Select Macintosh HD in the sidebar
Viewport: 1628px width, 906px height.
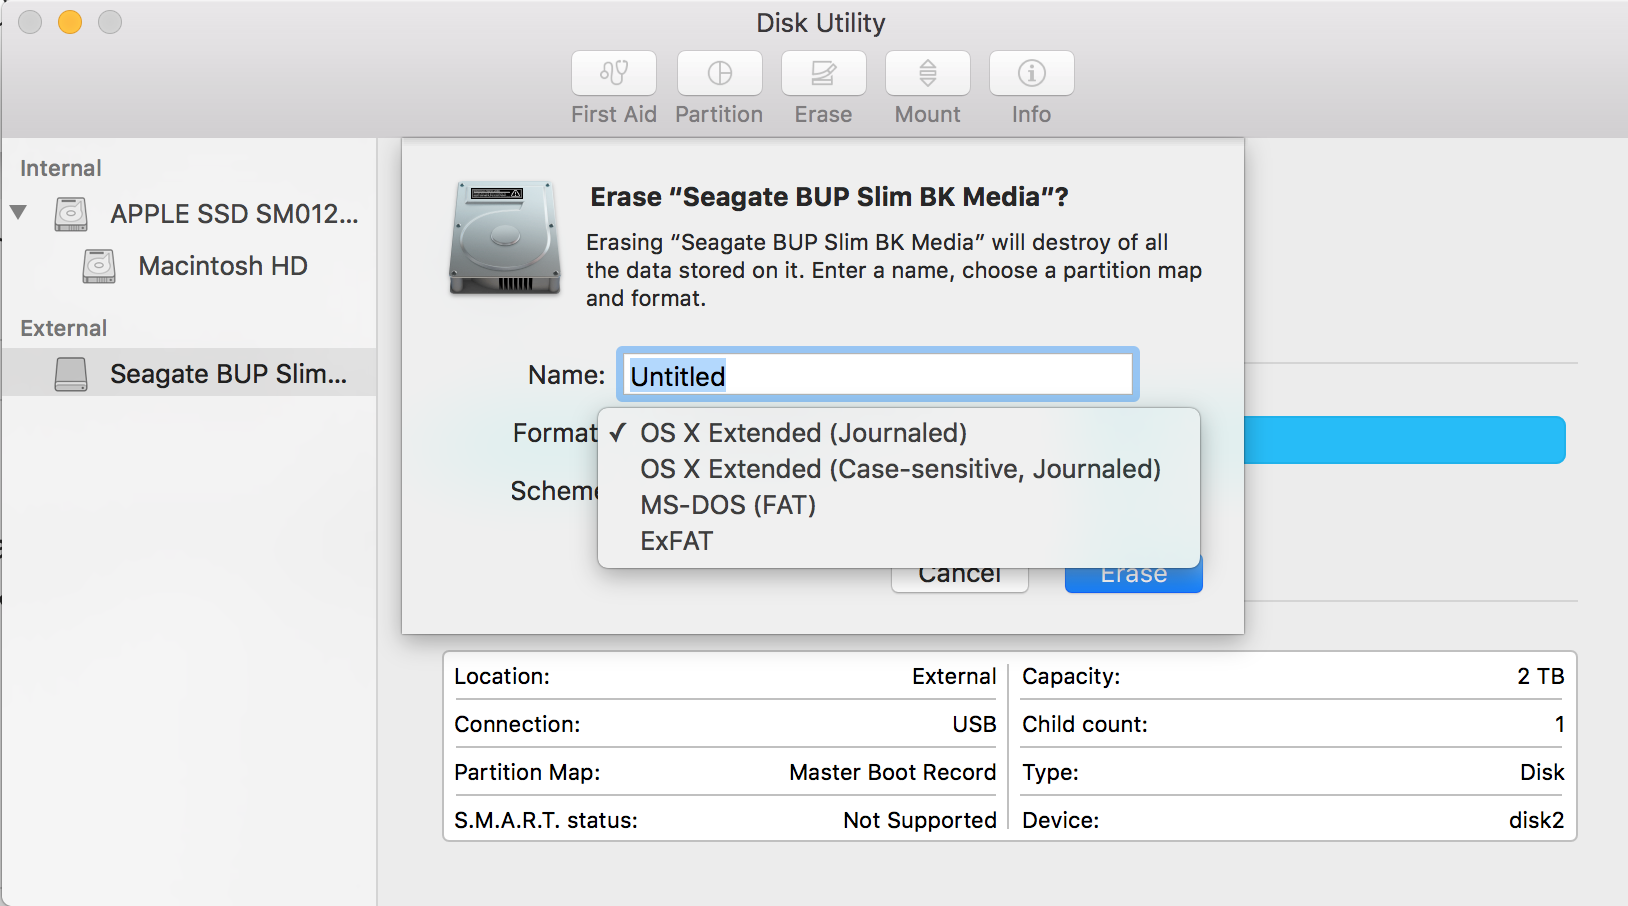click(223, 266)
